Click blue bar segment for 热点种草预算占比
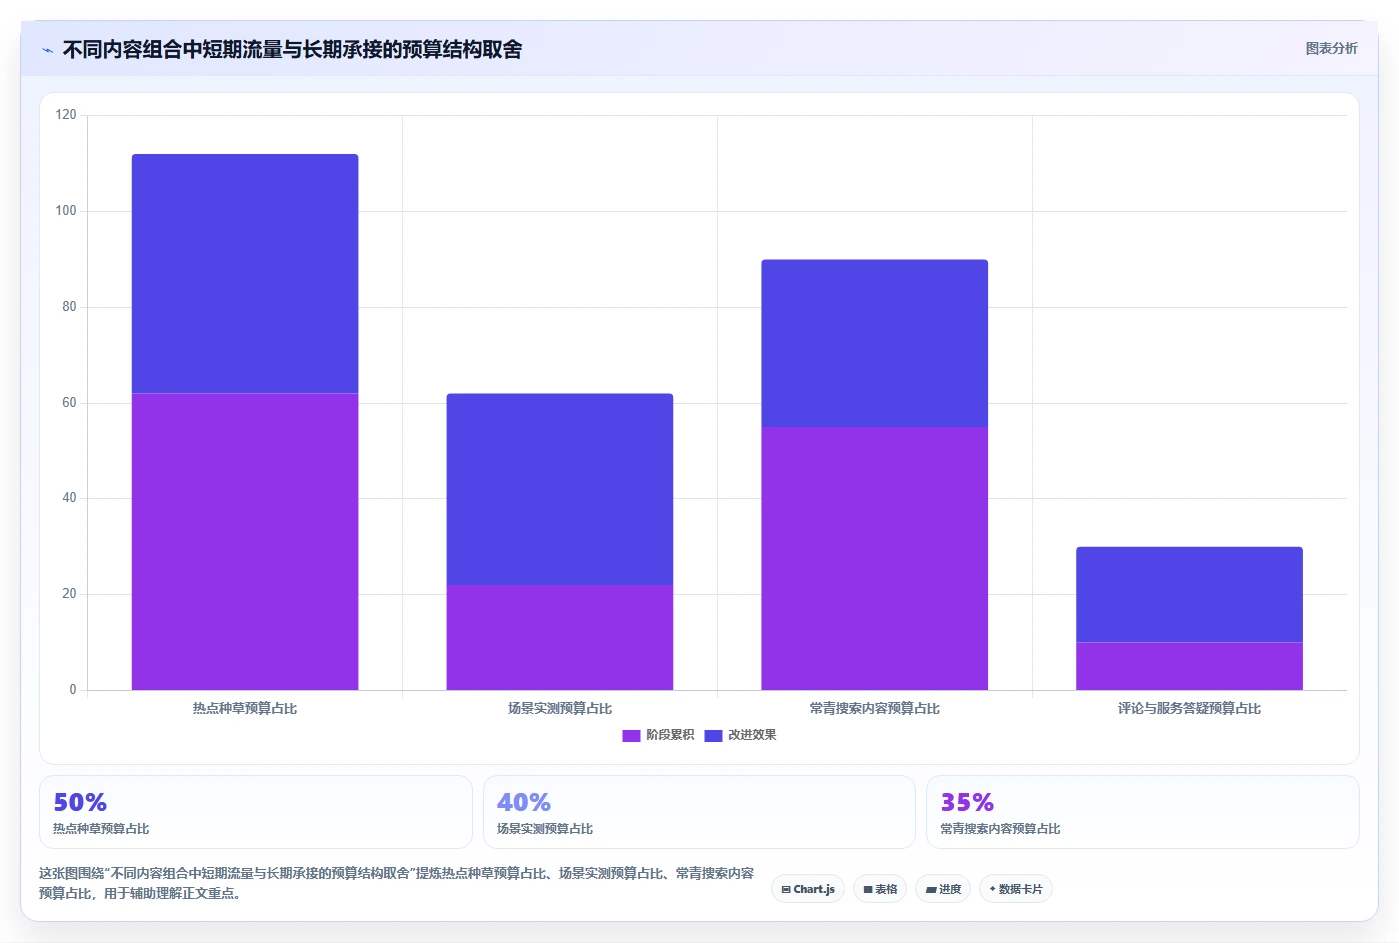 pos(245,273)
